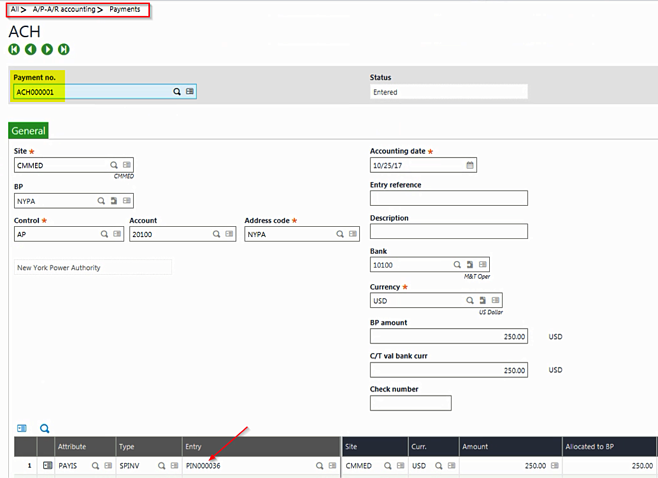Click the All breadcrumb link
The width and height of the screenshot is (658, 478).
(x=15, y=9)
